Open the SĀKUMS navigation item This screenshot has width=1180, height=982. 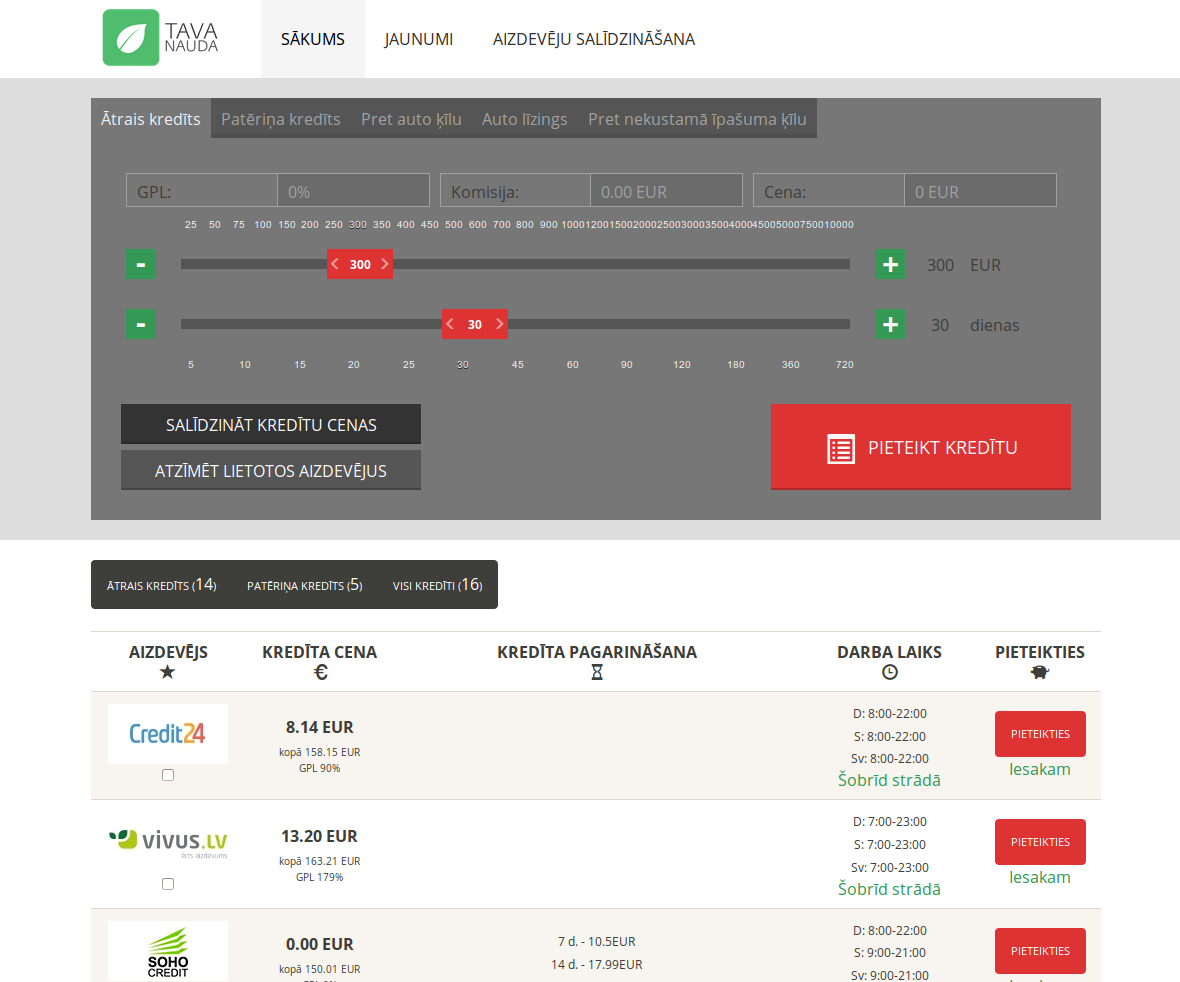(313, 39)
